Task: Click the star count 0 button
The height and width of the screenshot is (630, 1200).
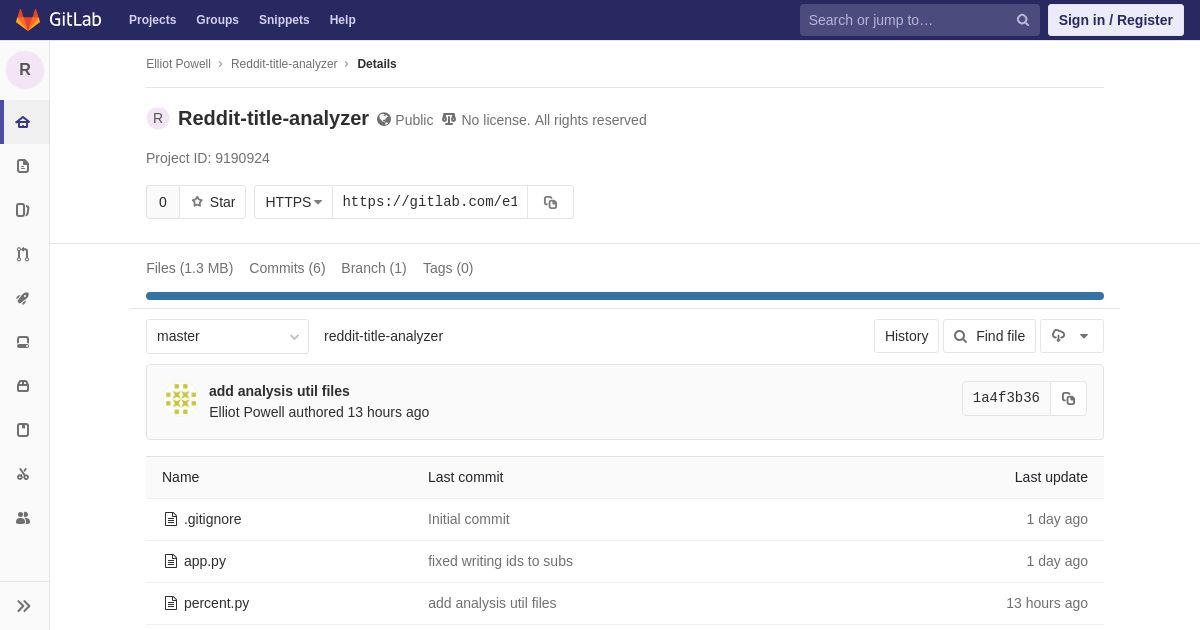Action: point(163,202)
